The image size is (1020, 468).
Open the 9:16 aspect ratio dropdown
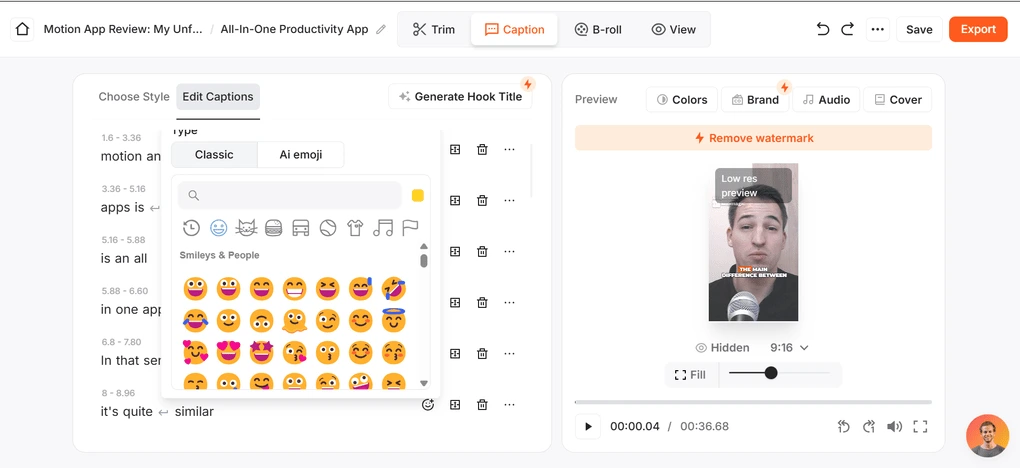click(x=789, y=348)
